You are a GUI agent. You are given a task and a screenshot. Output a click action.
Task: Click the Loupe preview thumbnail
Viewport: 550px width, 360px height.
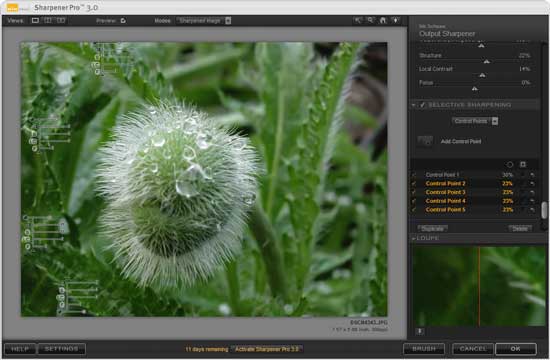479,286
